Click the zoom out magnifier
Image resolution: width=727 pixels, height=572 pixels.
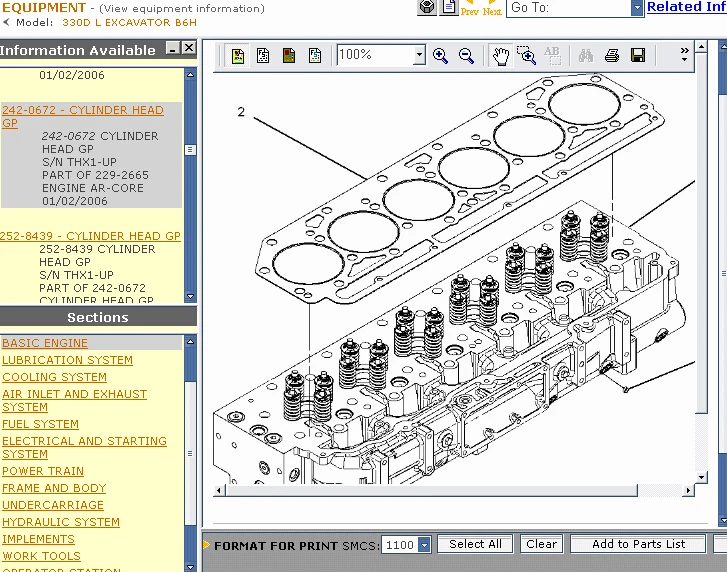(x=466, y=56)
